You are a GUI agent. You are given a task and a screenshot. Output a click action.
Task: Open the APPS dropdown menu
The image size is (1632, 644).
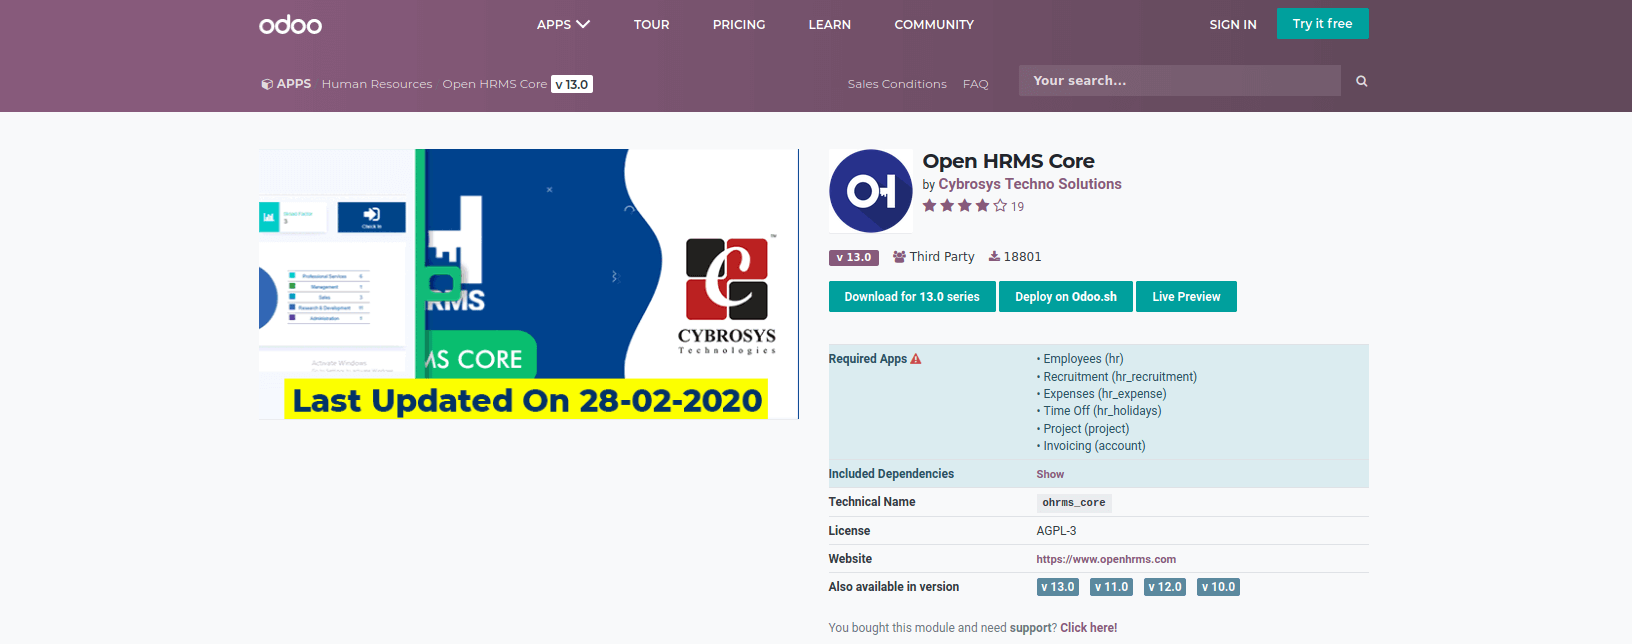coord(563,24)
